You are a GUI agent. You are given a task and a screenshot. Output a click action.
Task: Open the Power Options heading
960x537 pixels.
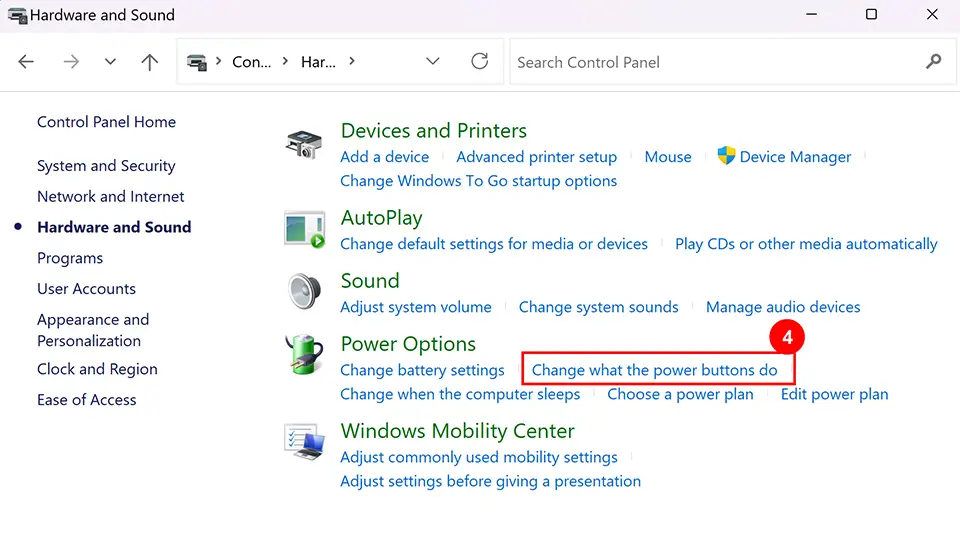click(408, 344)
